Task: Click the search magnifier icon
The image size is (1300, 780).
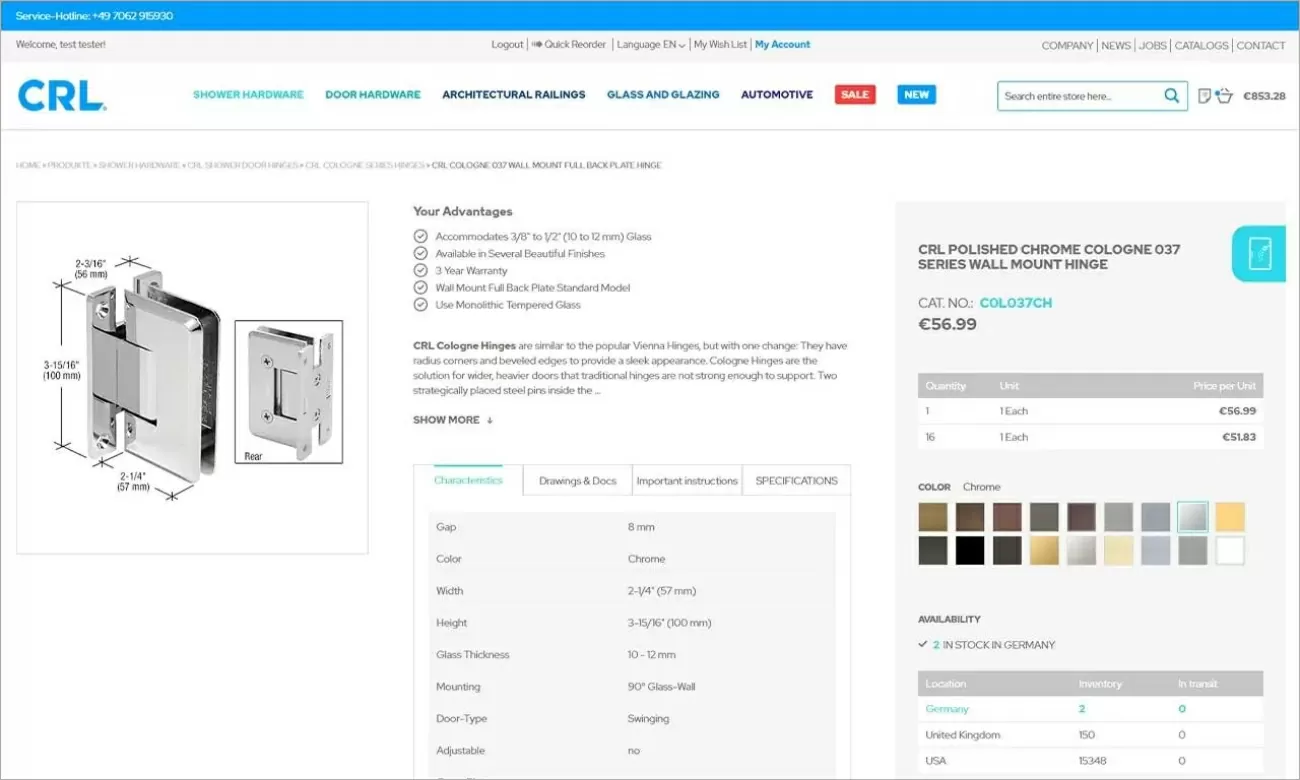Action: pos(1170,95)
